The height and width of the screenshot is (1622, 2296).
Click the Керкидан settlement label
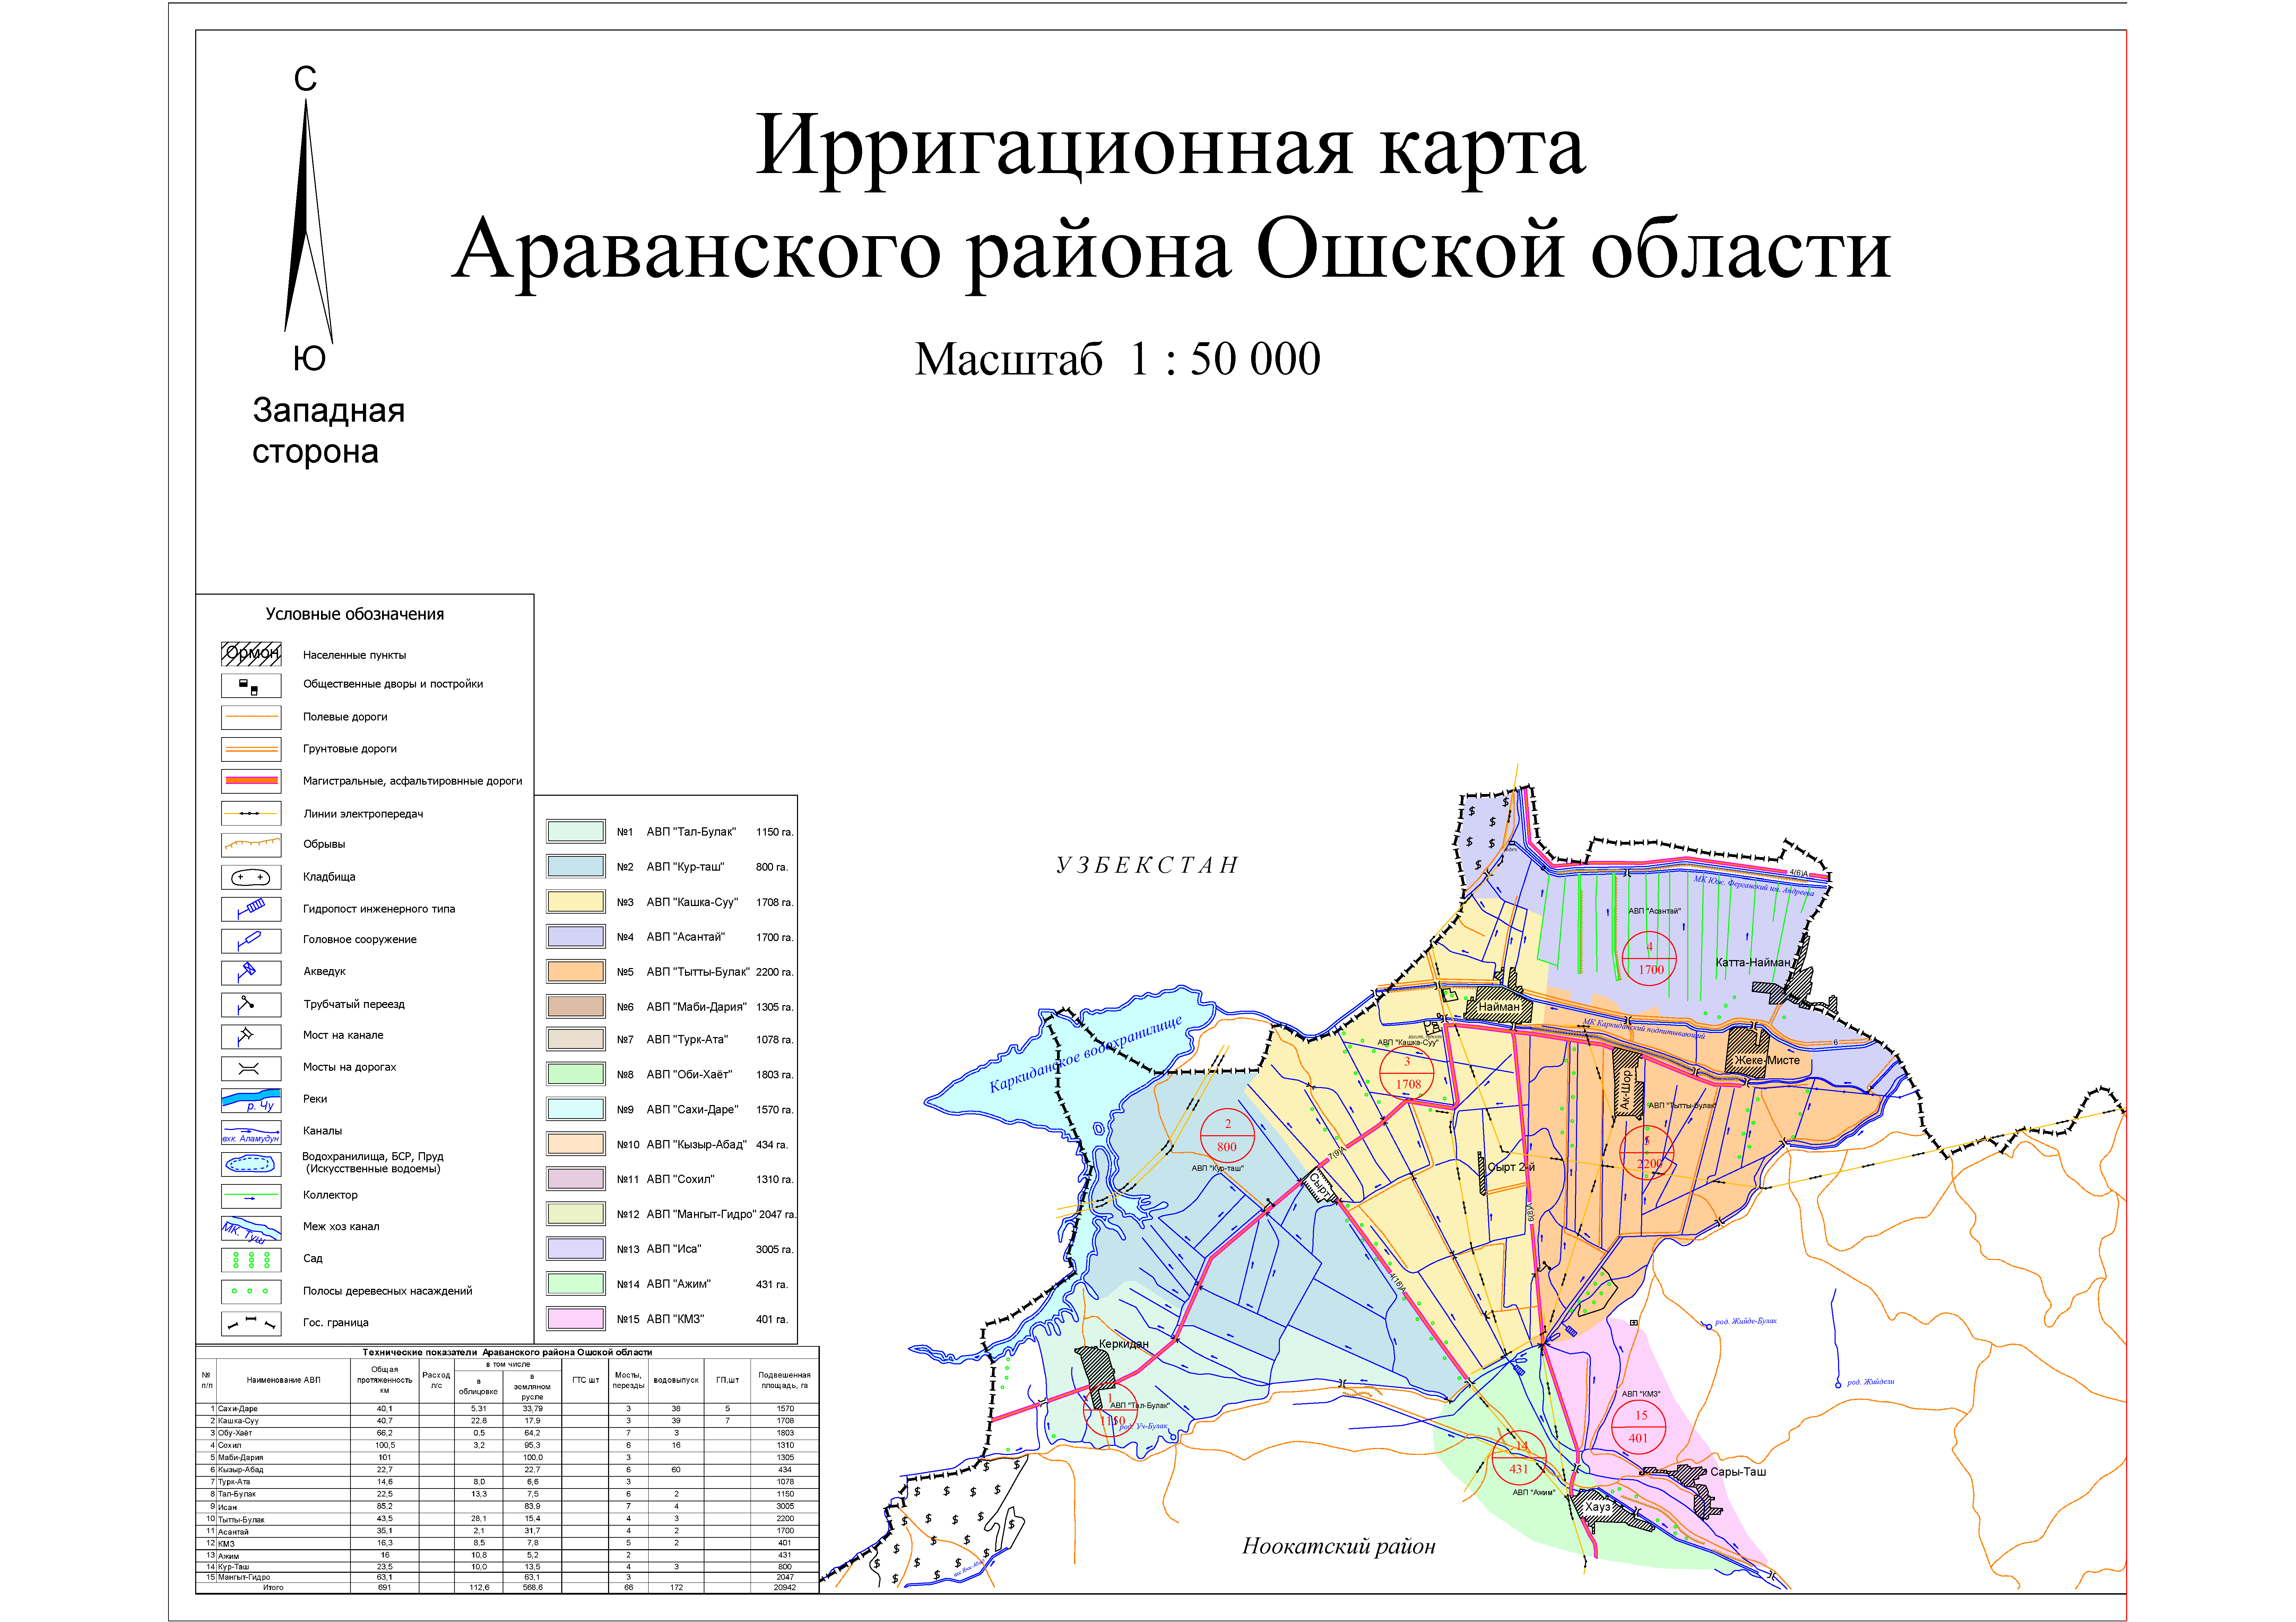click(x=1124, y=1344)
